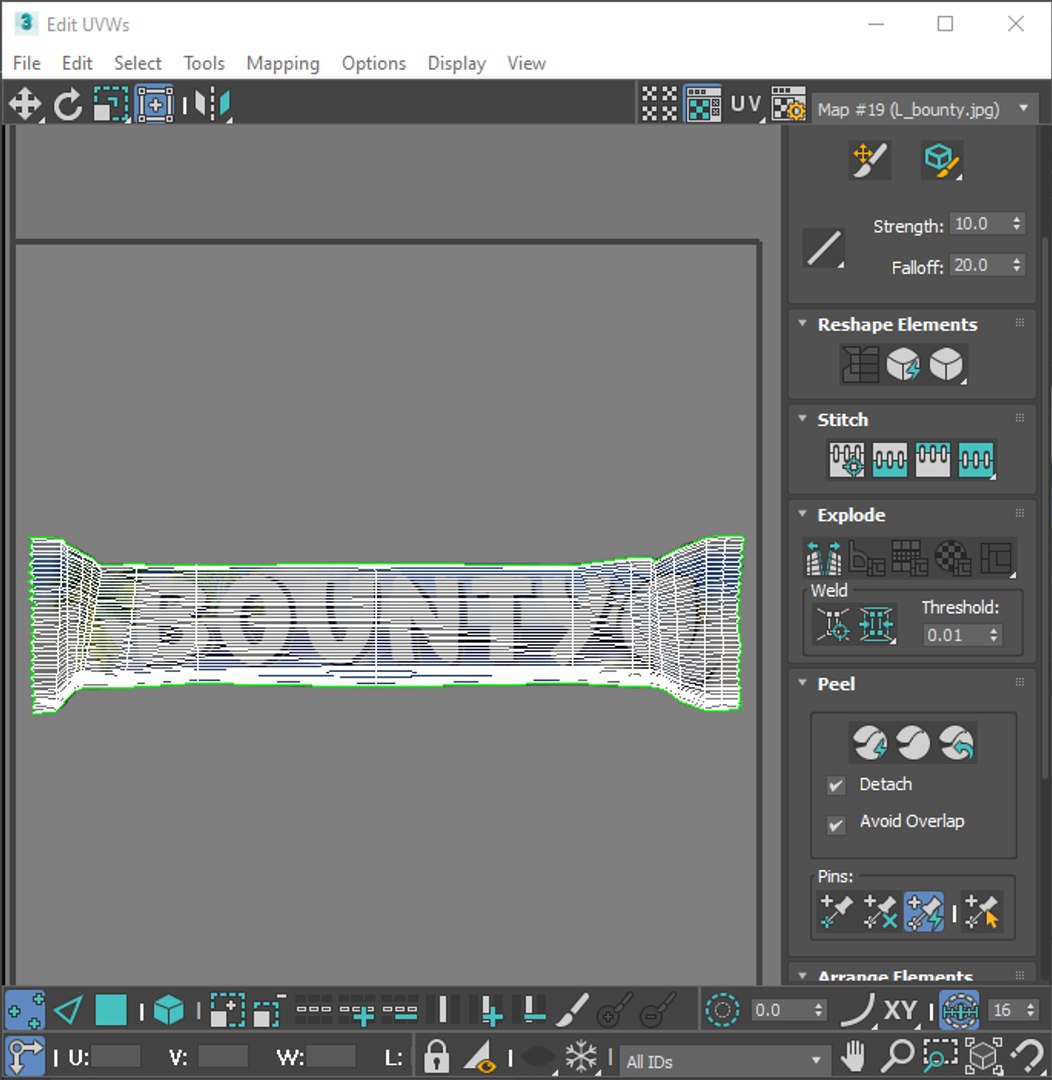Screen dimensions: 1052x1080
Task: Open the File menu
Action: 27,63
